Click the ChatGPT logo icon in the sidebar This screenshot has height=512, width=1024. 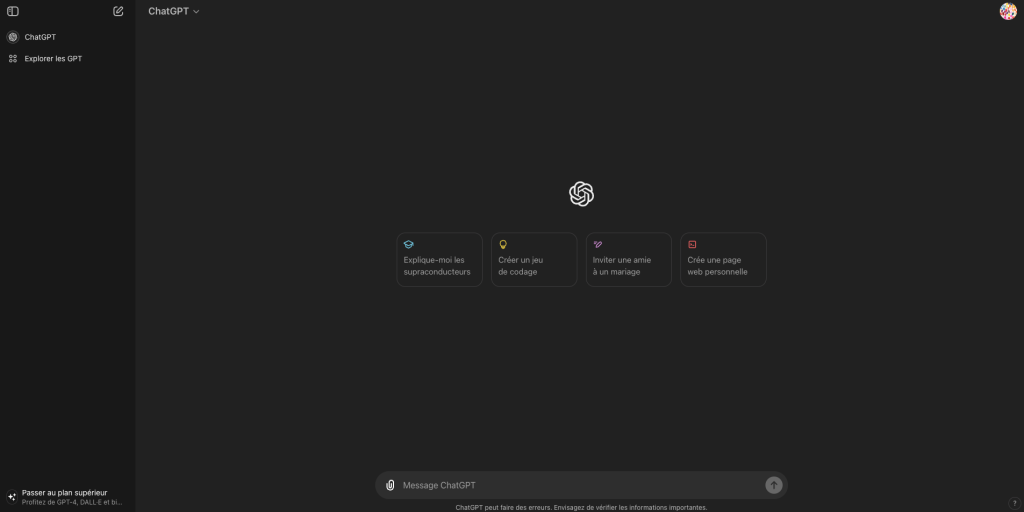(x=13, y=37)
